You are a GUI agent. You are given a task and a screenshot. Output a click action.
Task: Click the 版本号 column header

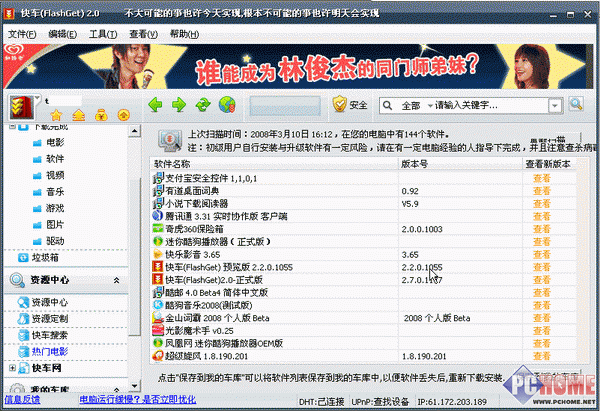[x=460, y=164]
